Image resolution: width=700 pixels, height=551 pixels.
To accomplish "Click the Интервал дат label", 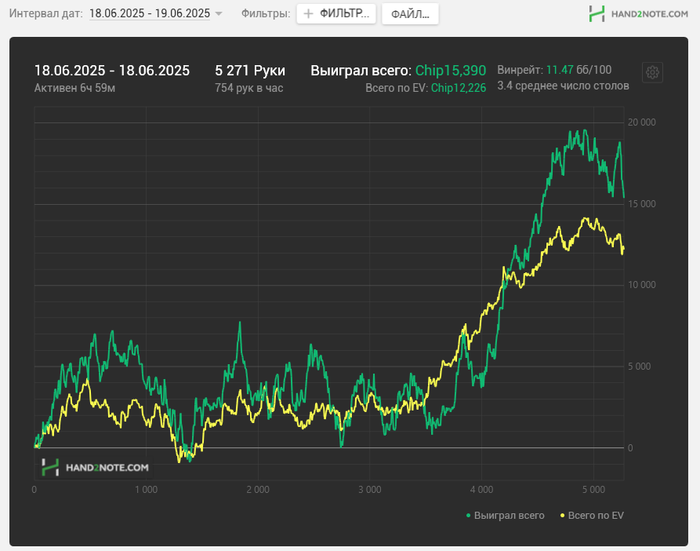I will point(46,13).
